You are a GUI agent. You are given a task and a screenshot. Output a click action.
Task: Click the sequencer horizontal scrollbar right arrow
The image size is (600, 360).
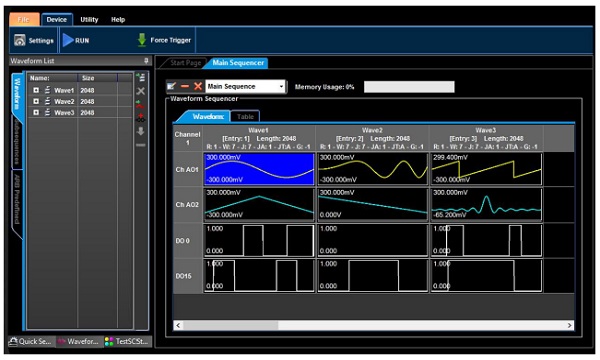[x=569, y=325]
